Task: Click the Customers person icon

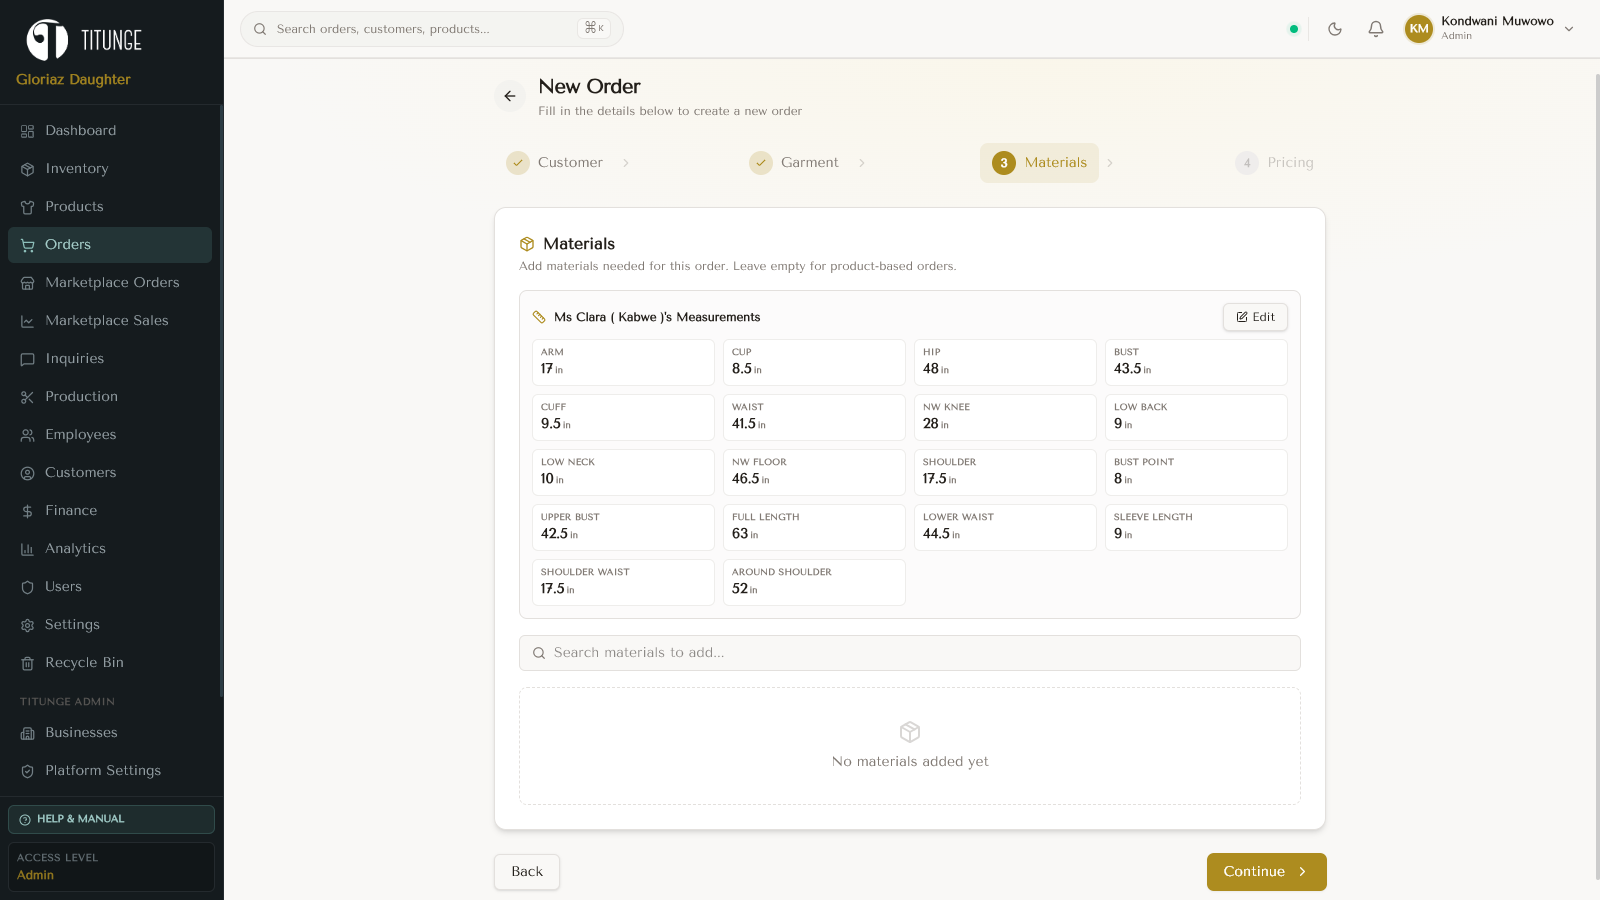Action: tap(27, 474)
